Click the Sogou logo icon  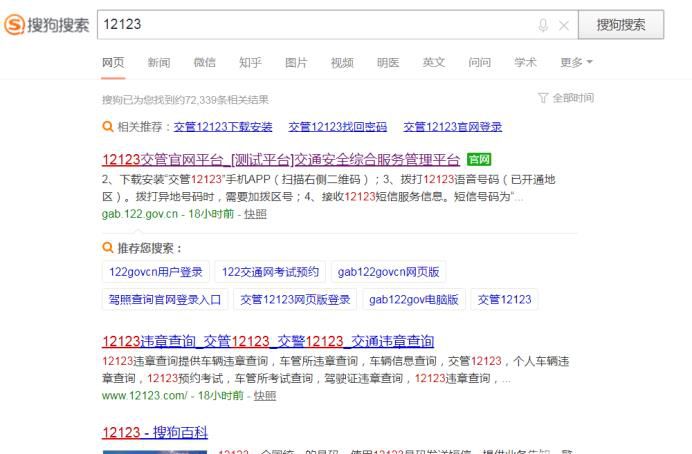point(16,25)
